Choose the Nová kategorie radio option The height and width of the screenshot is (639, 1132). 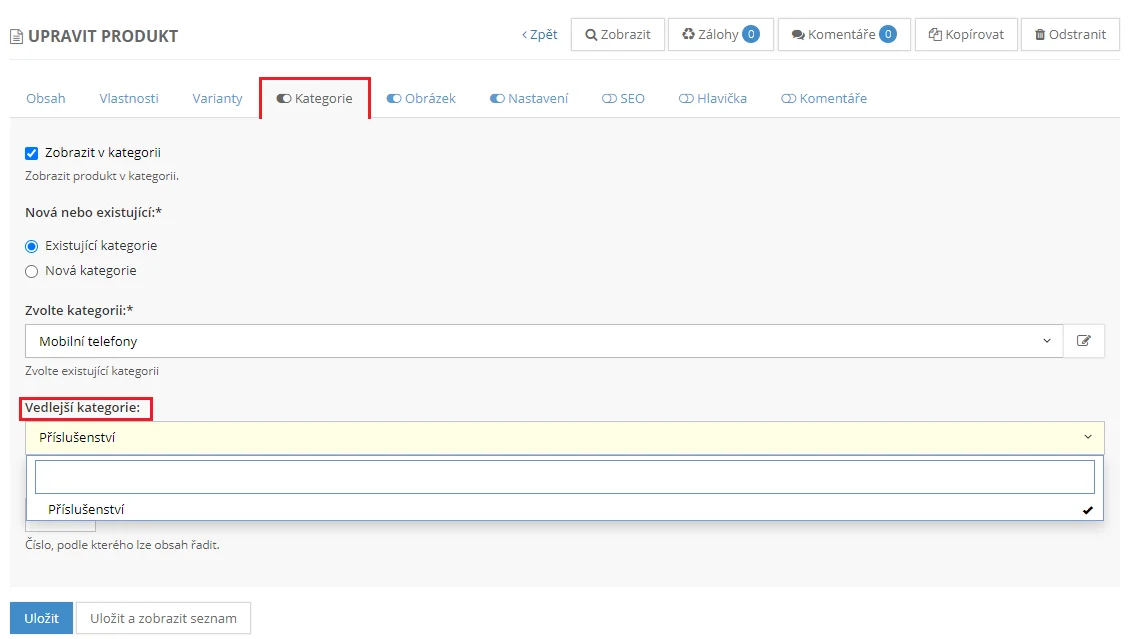31,271
